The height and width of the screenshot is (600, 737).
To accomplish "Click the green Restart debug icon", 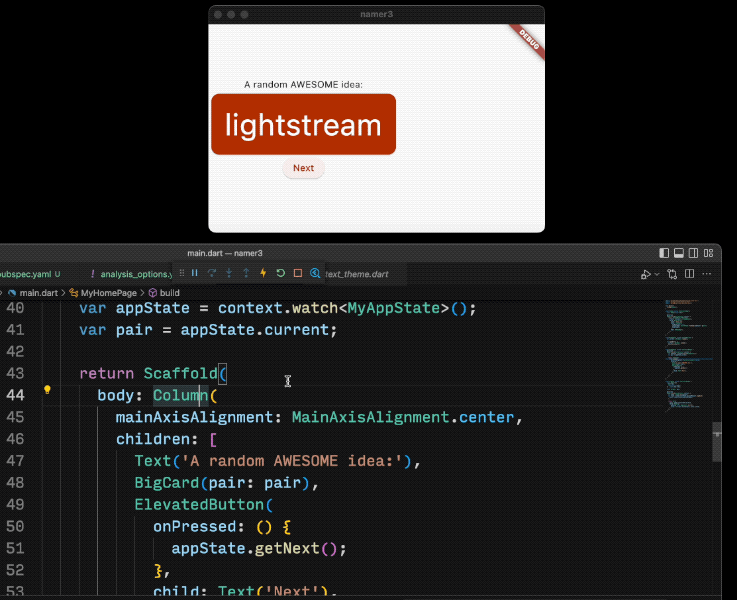I will (280, 273).
